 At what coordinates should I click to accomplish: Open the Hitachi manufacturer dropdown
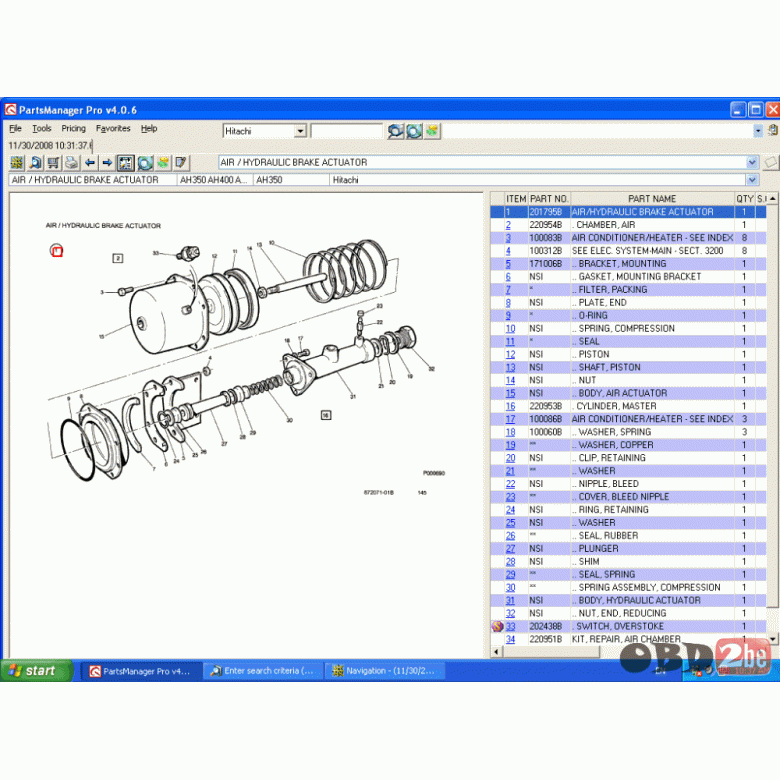click(300, 131)
